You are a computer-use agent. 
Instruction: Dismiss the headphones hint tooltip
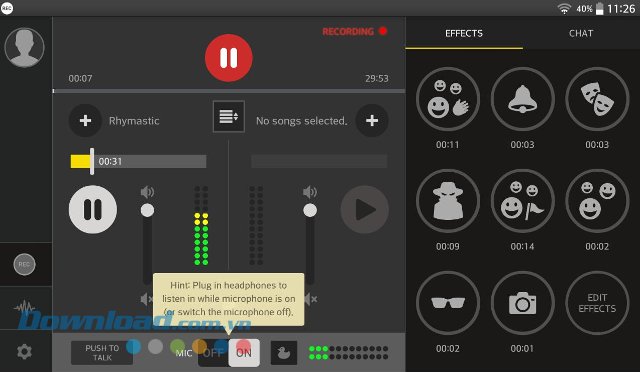(229, 299)
